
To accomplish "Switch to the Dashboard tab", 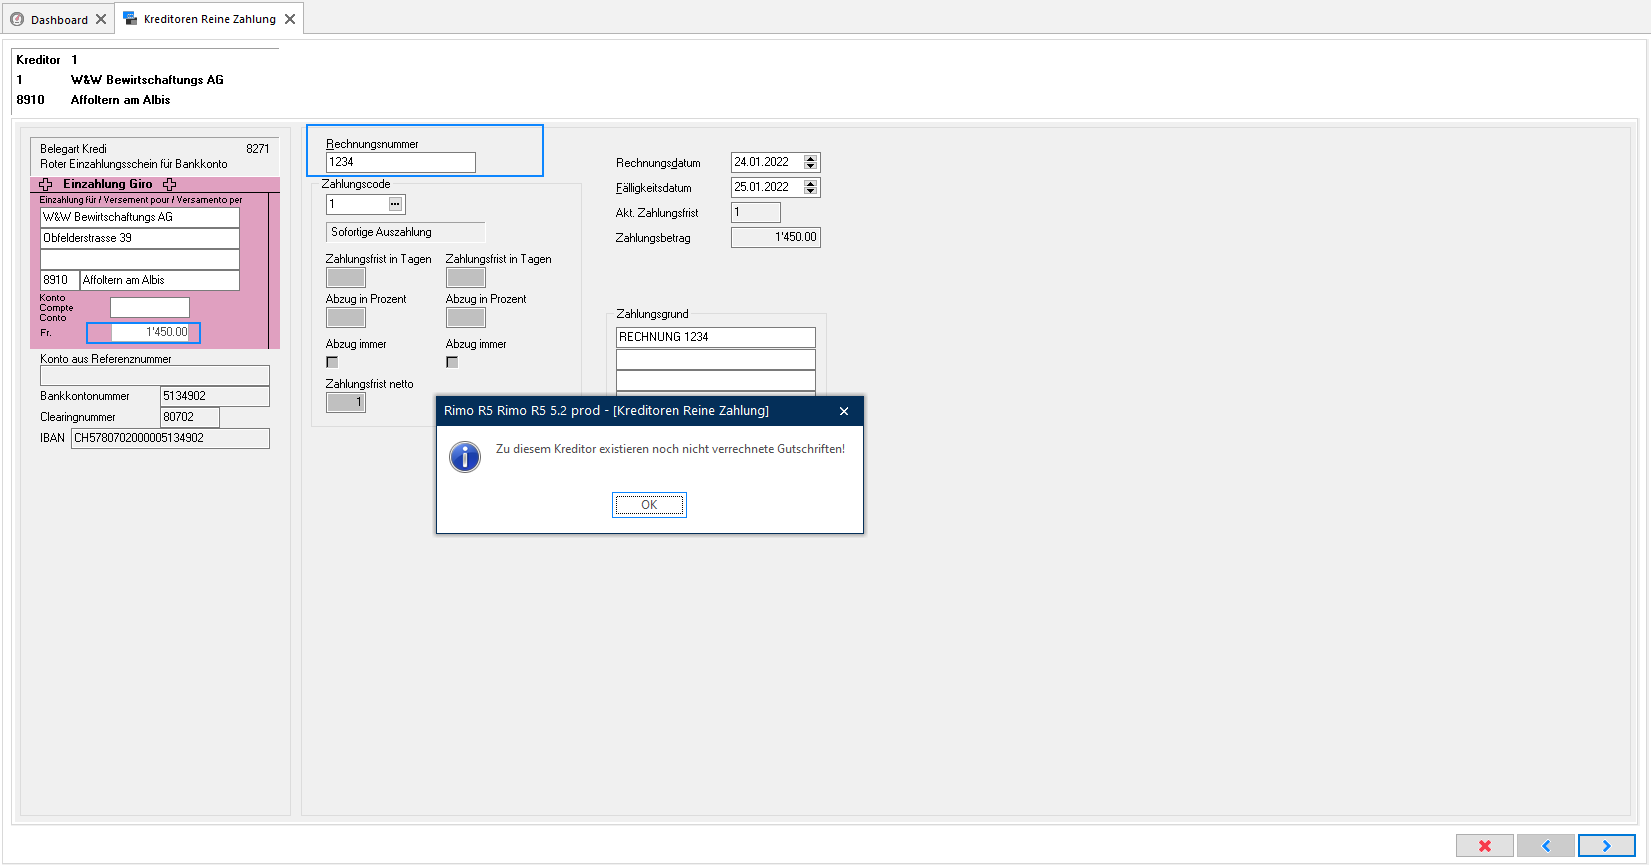I will (x=59, y=19).
